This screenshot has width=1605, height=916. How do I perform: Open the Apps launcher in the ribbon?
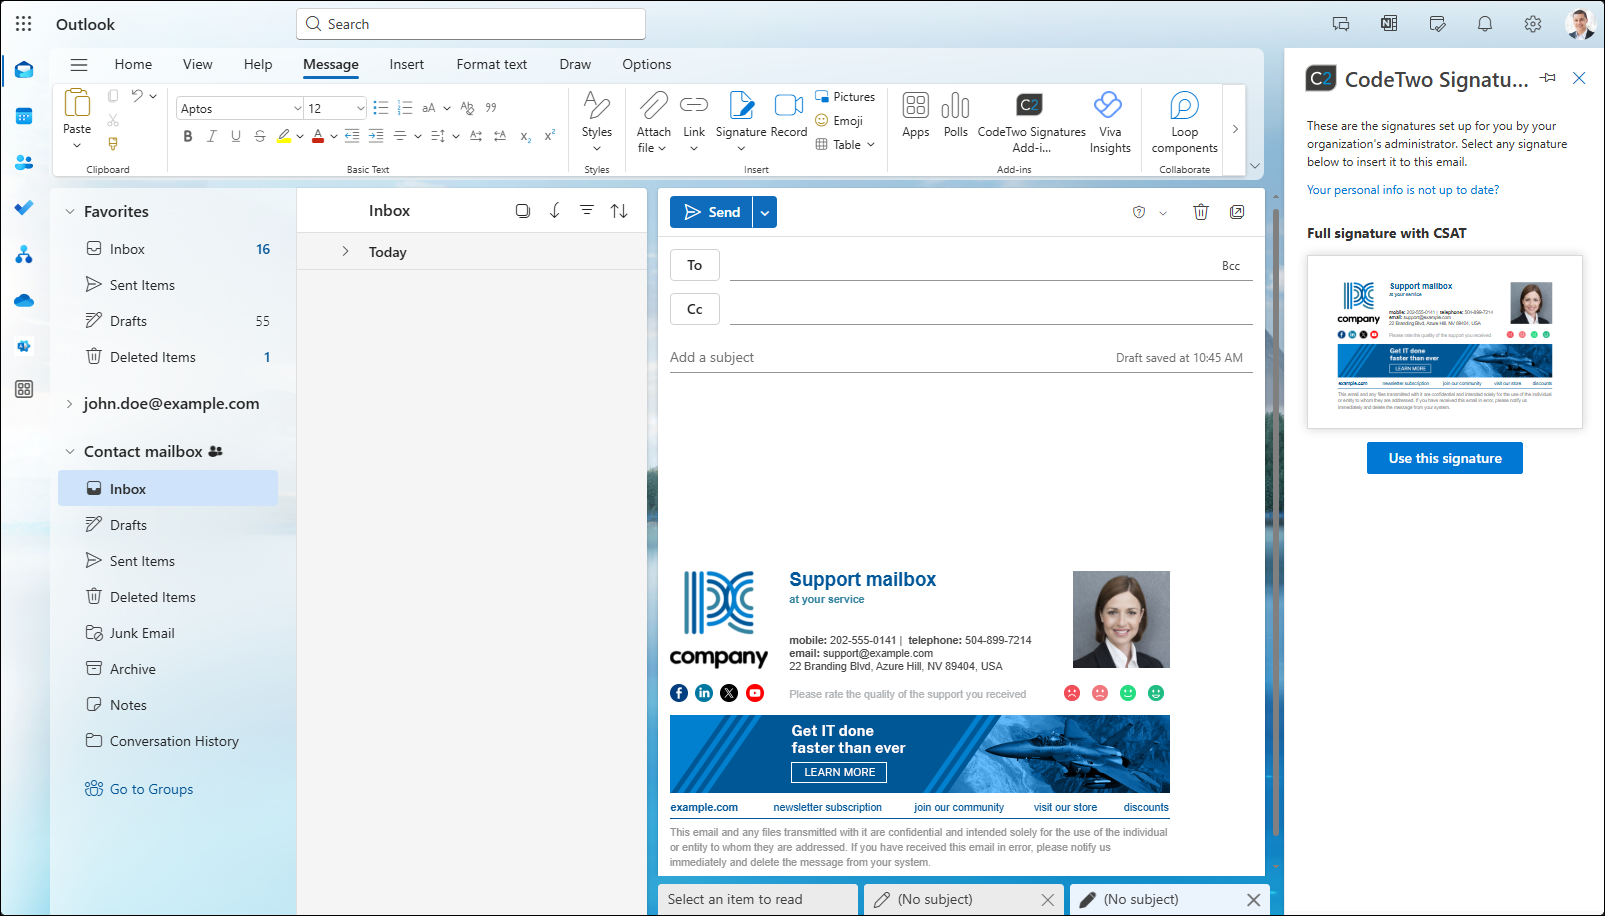(x=914, y=118)
